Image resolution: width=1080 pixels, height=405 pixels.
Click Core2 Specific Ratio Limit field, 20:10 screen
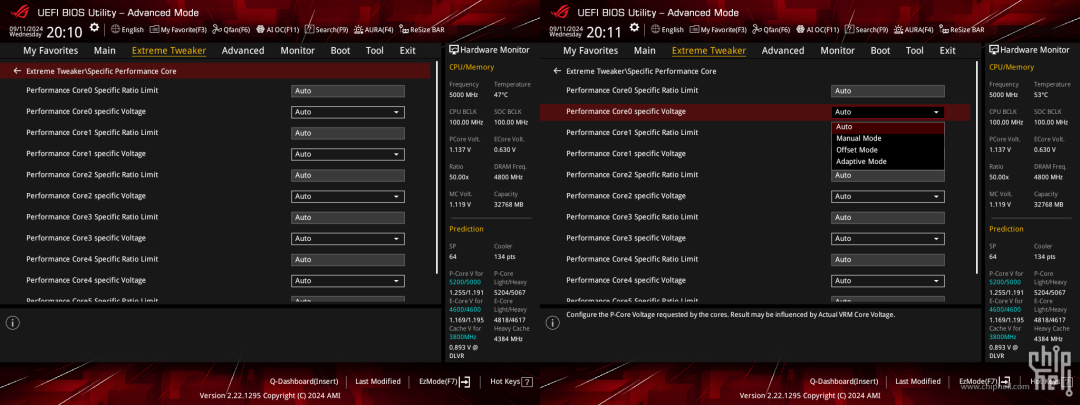[348, 176]
